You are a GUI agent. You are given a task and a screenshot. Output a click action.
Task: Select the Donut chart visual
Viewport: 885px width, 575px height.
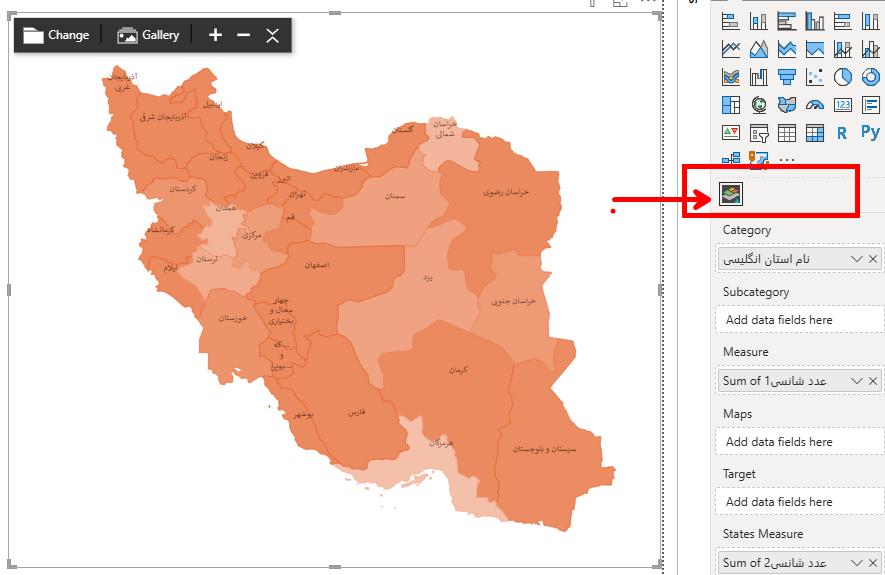870,77
